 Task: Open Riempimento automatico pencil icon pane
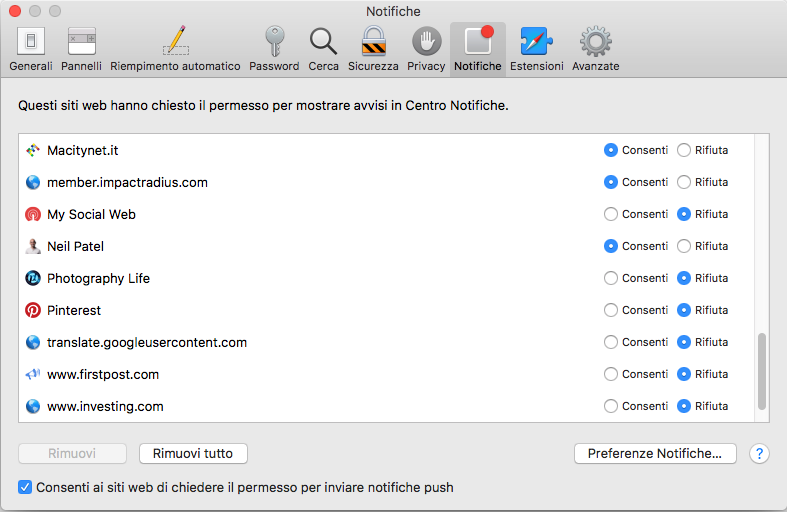pos(175,49)
